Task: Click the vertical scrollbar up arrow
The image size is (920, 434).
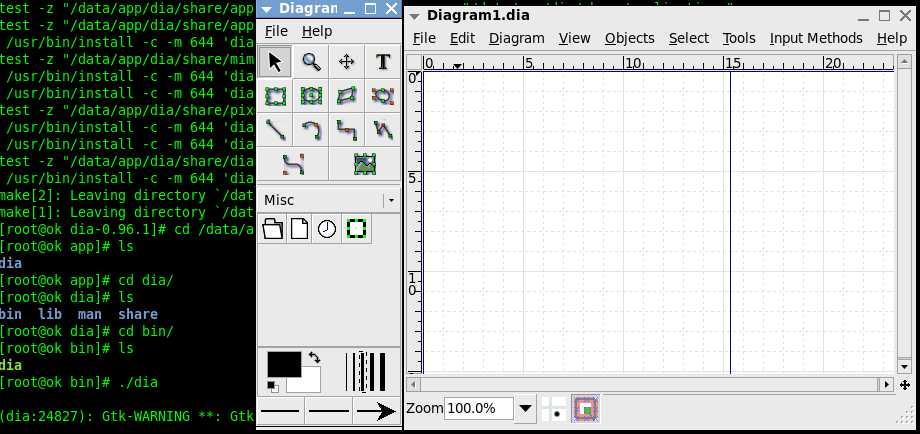Action: coord(904,61)
